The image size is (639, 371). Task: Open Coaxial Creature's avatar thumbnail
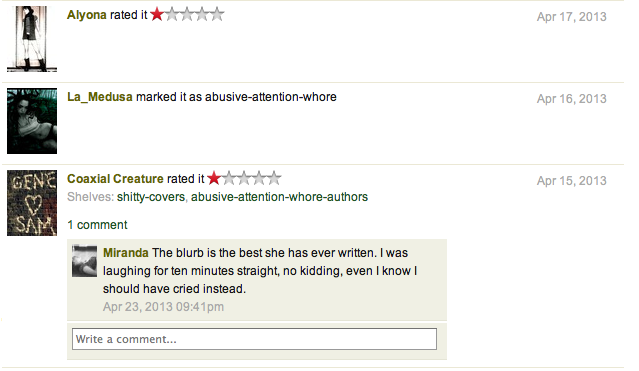point(32,203)
